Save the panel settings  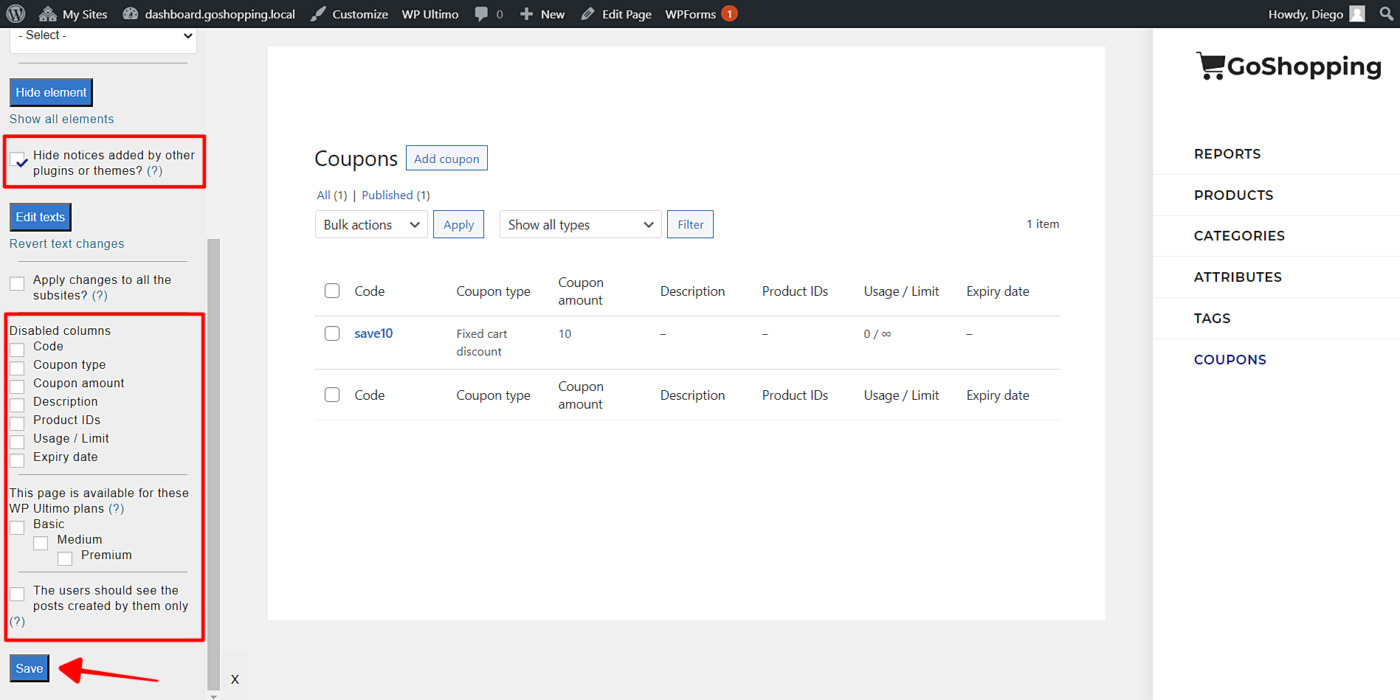(28, 668)
